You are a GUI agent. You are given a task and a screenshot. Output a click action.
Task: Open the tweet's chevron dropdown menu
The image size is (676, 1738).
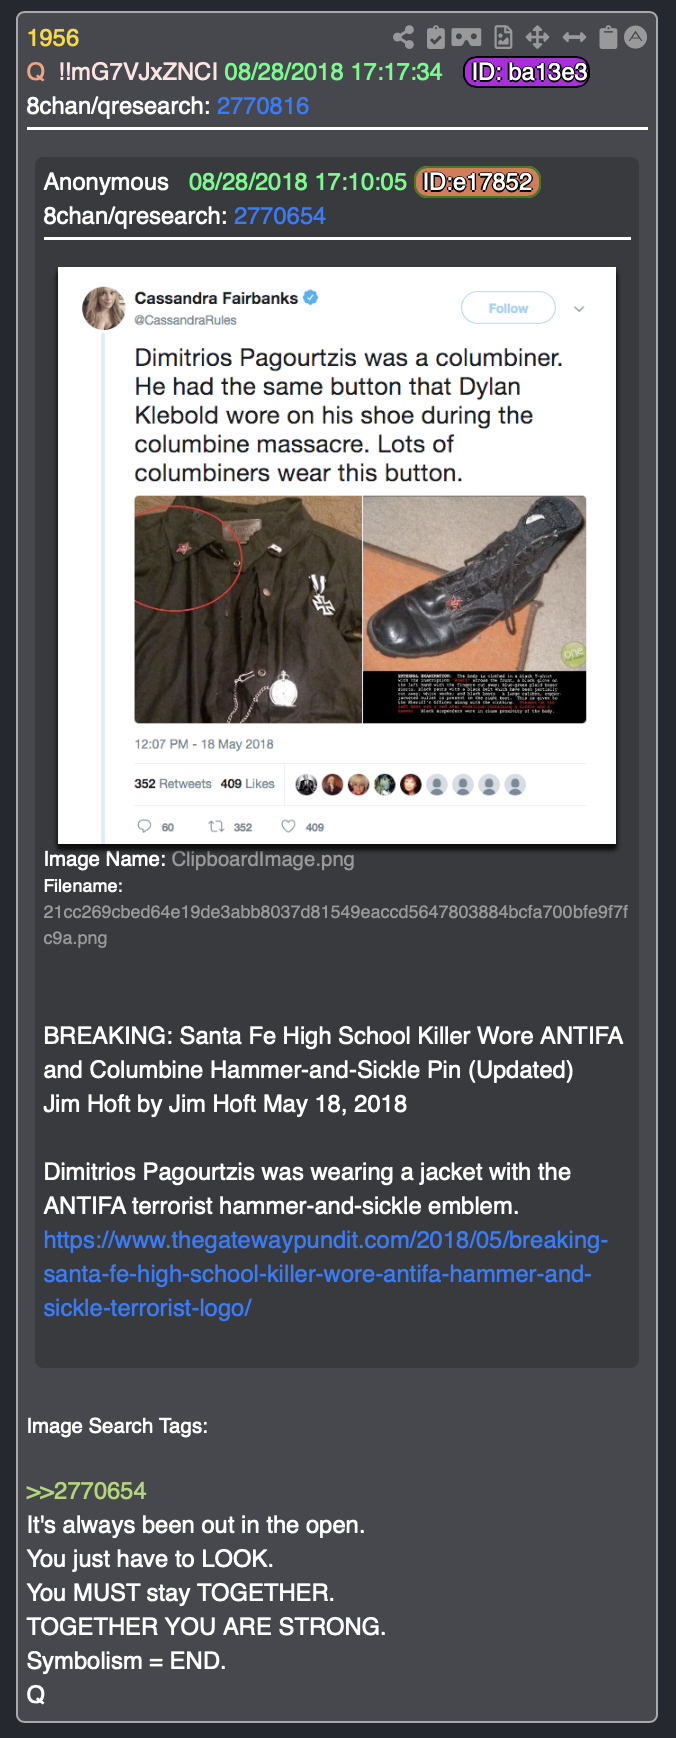point(579,309)
